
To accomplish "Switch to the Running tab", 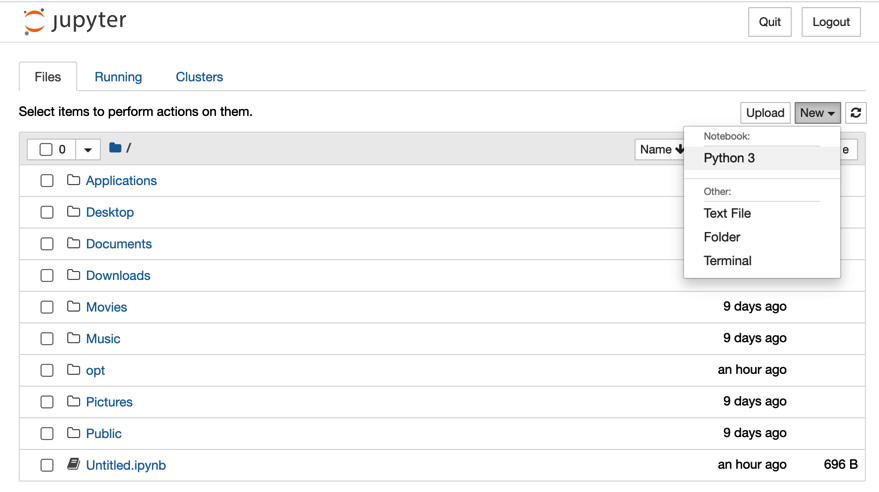I will [x=118, y=77].
